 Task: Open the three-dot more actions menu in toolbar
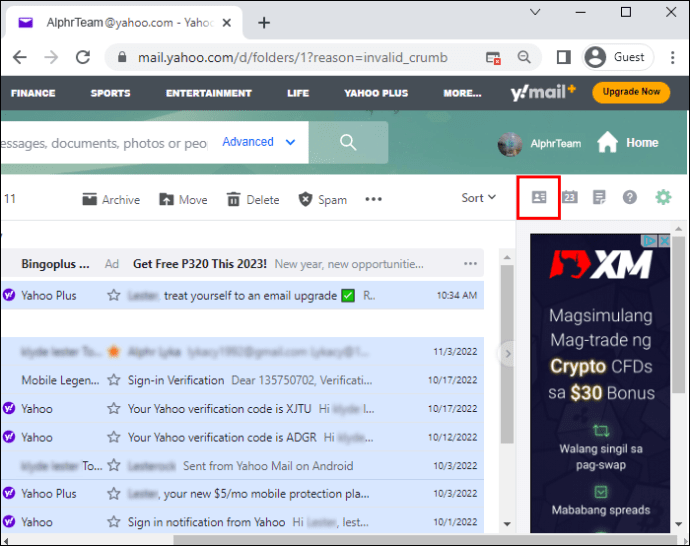pos(373,199)
